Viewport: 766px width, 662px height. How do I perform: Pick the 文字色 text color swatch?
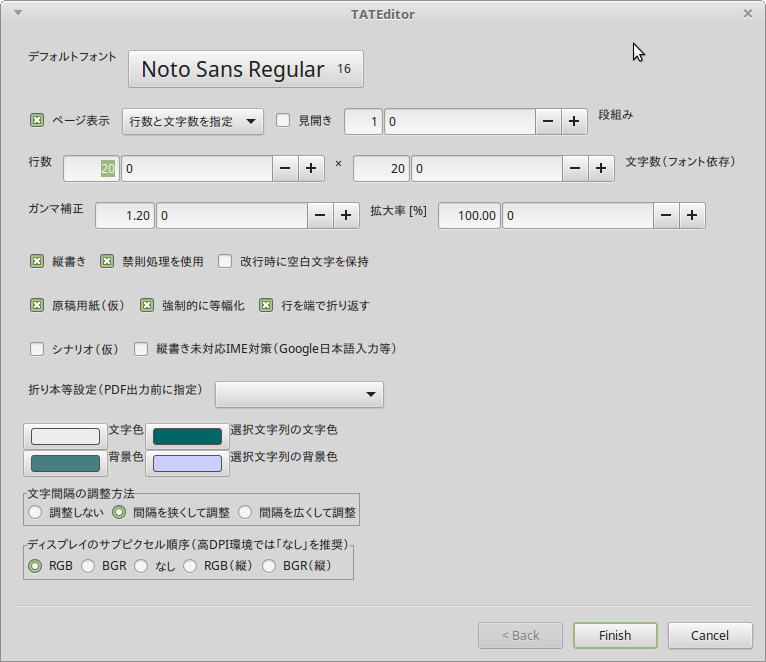point(65,436)
